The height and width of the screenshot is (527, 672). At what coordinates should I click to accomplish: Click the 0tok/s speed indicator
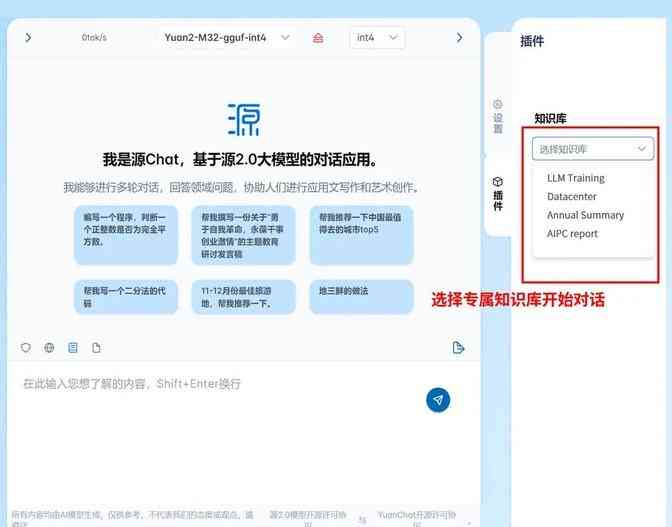coord(94,38)
